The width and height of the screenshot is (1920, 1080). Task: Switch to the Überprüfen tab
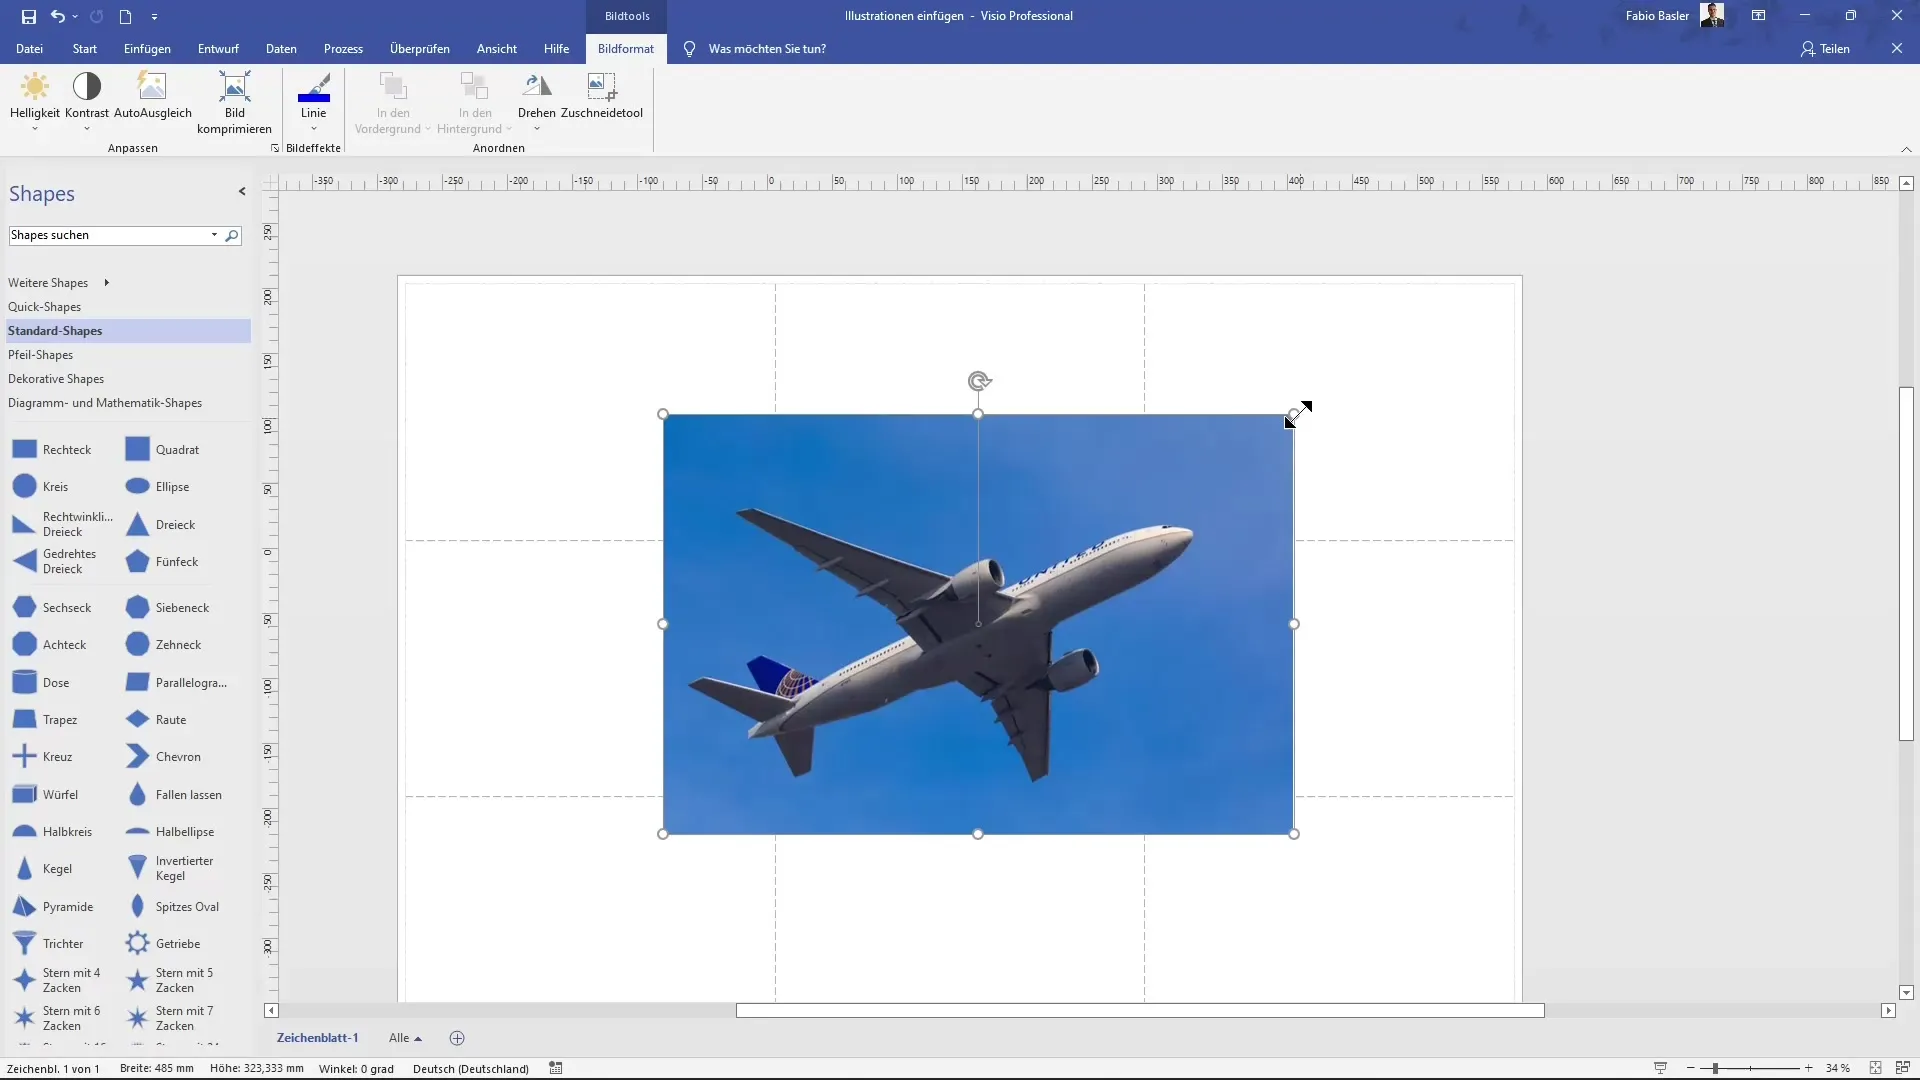[420, 48]
